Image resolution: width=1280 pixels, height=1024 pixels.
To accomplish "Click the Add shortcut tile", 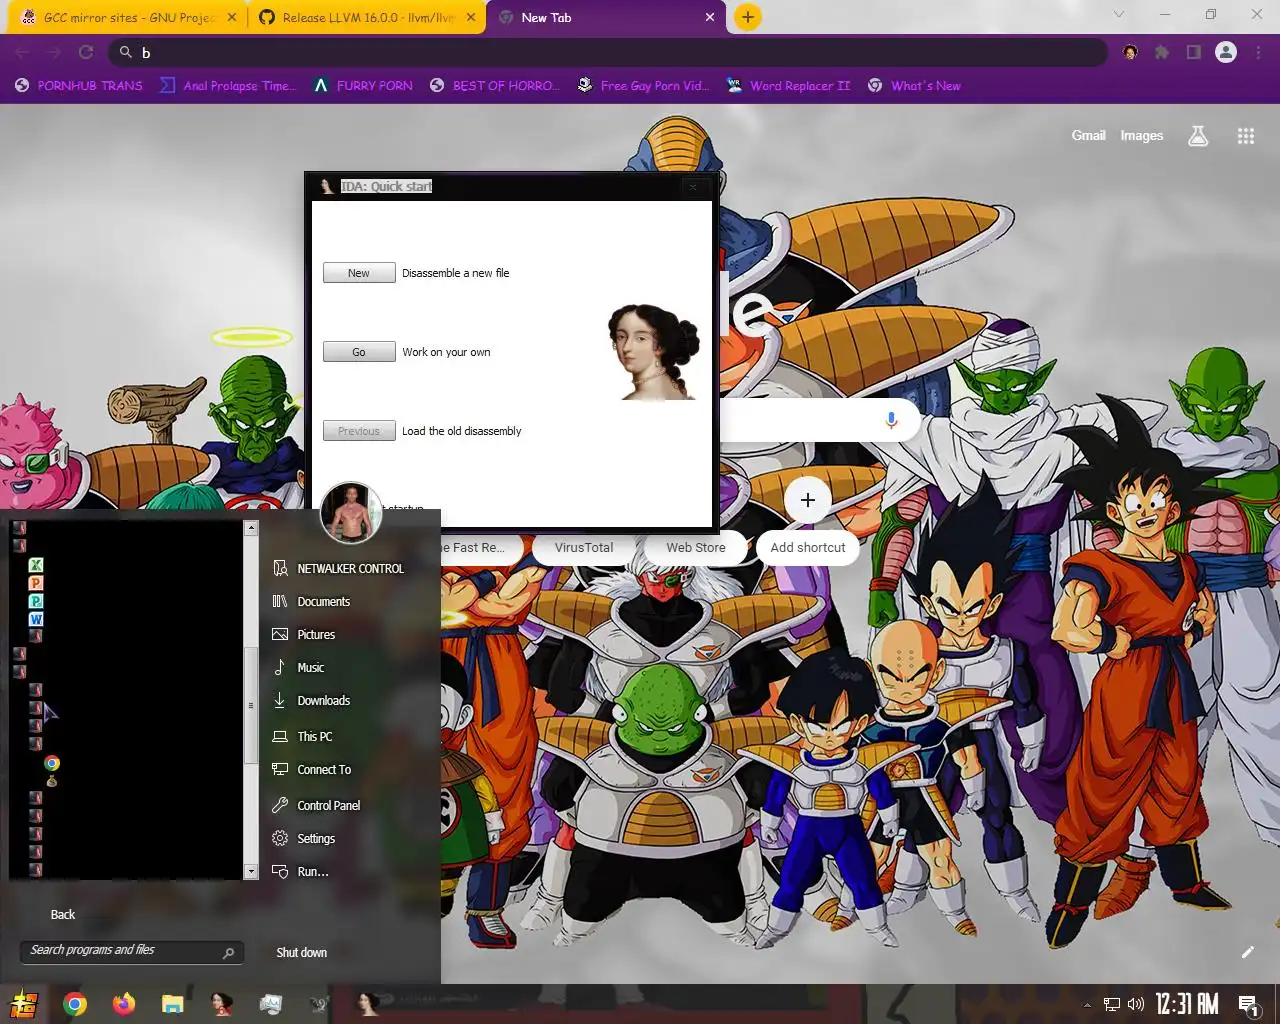I will point(807,518).
